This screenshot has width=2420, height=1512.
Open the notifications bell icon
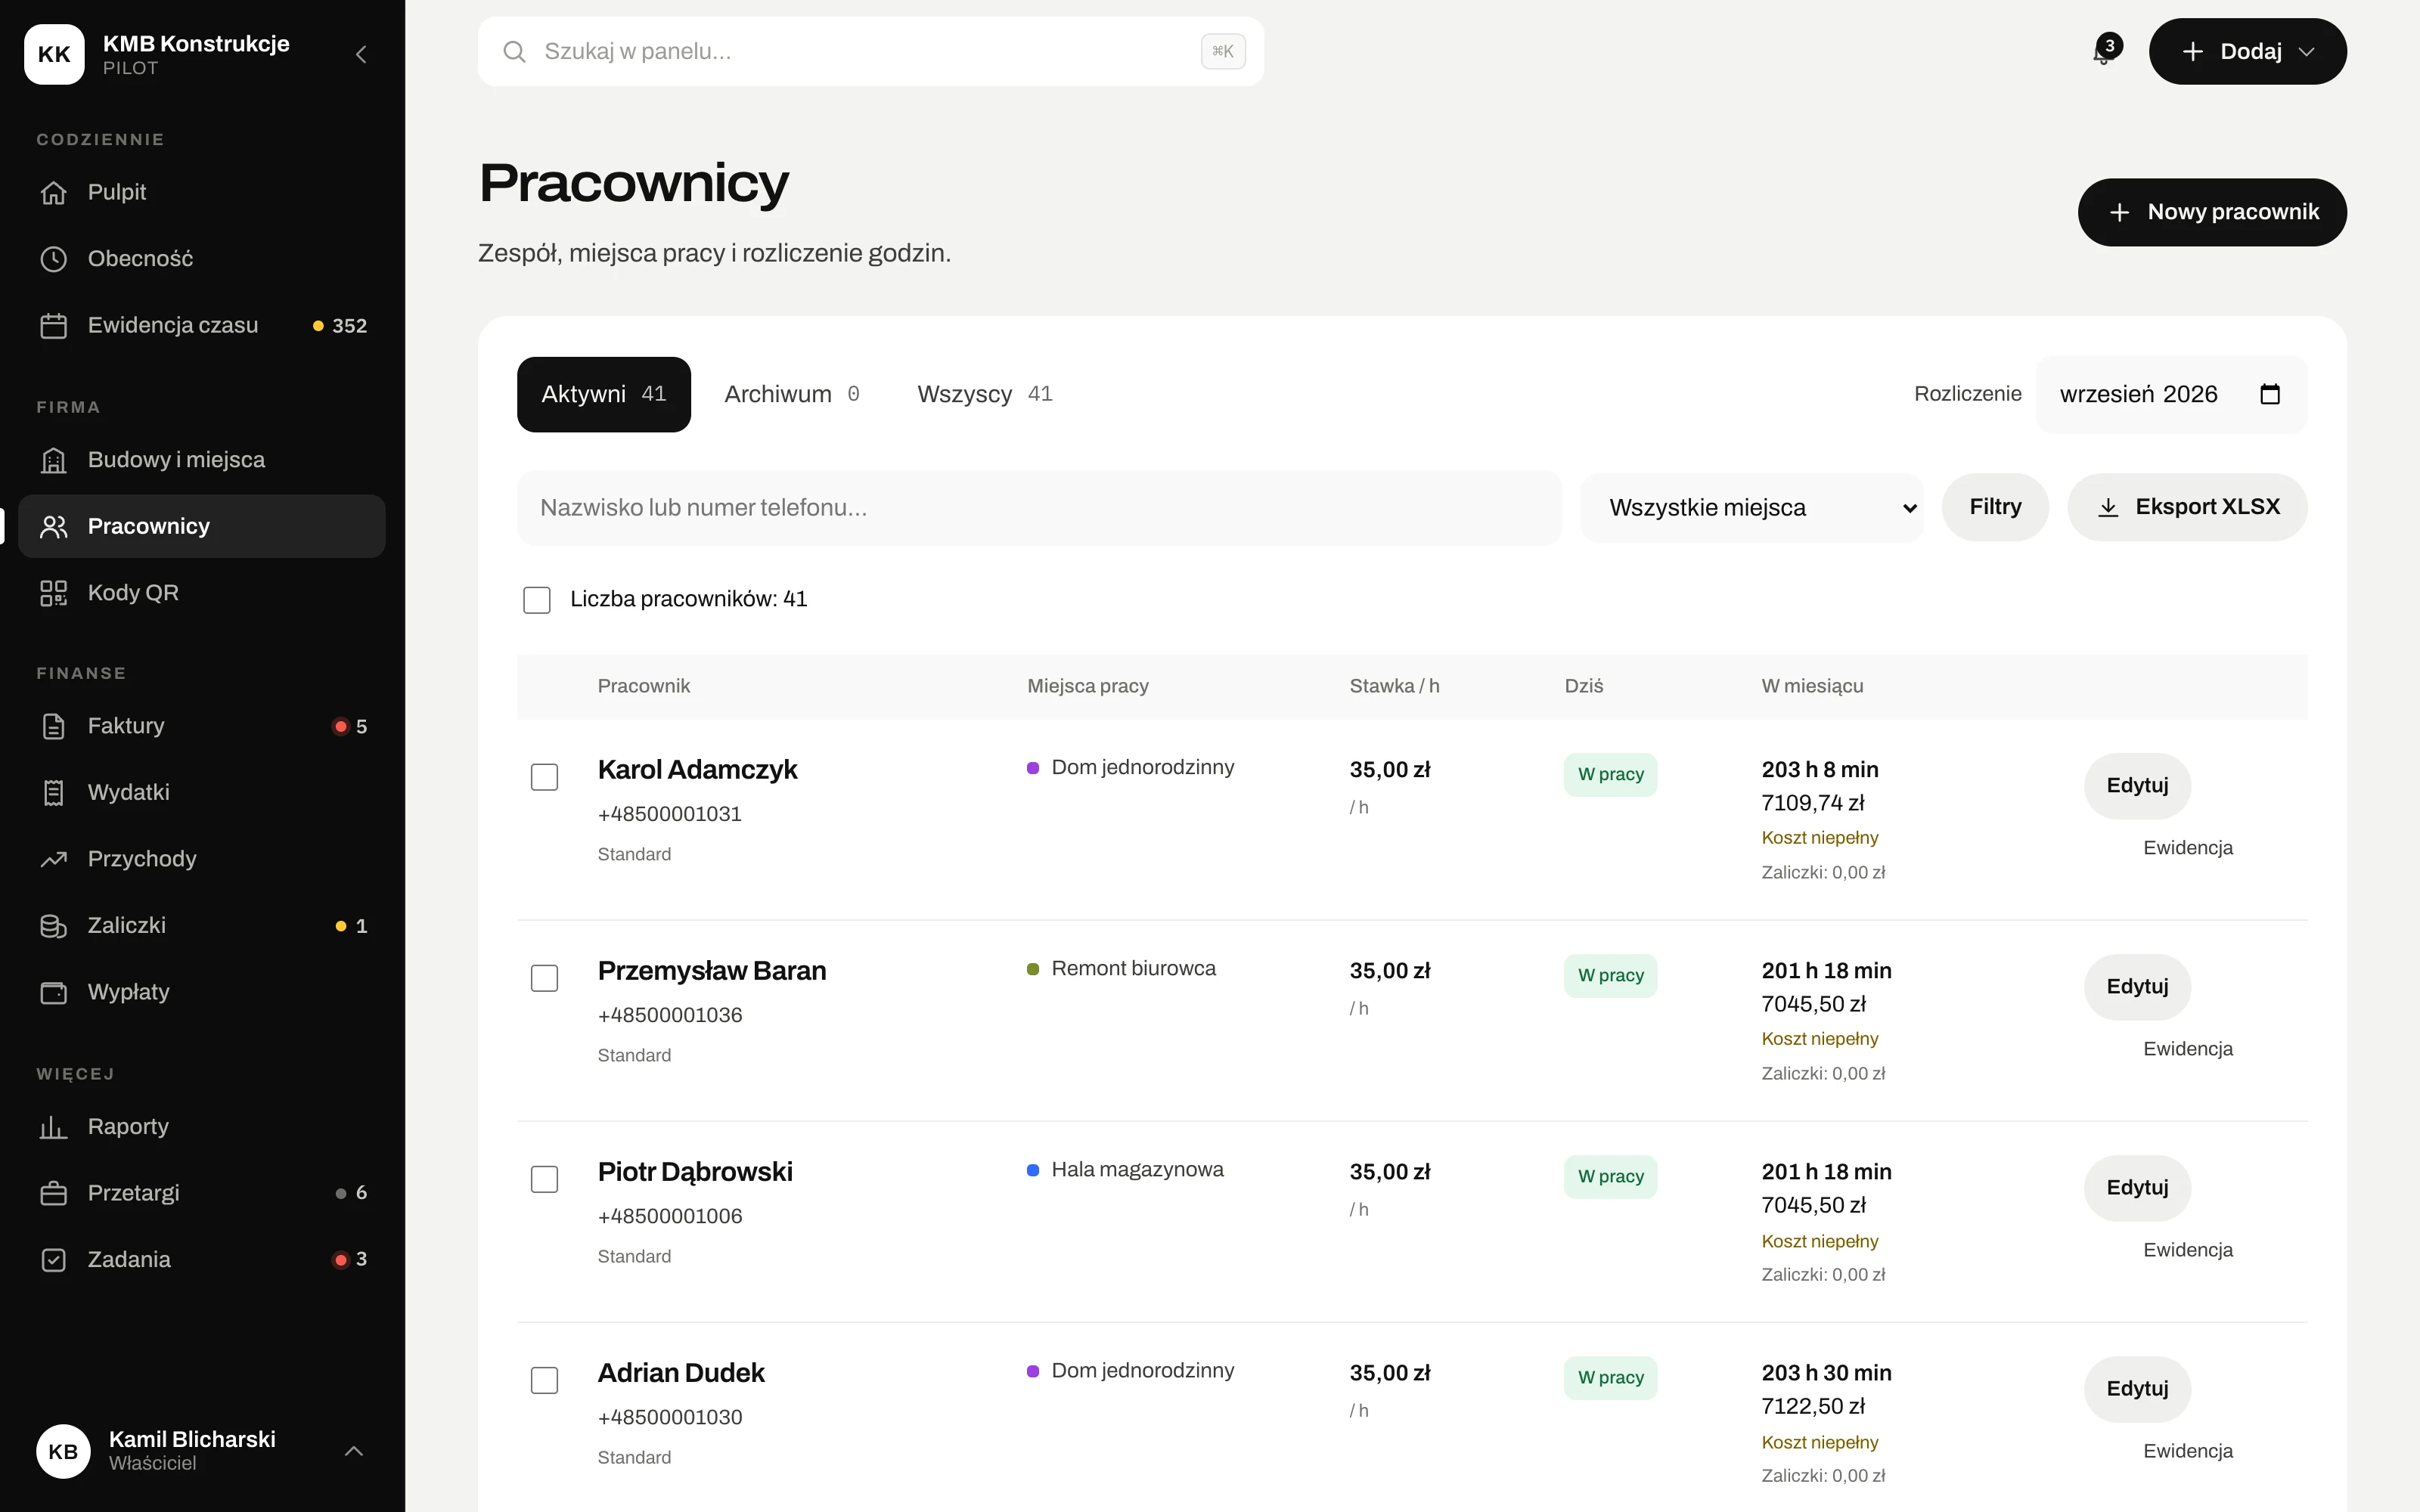[x=2103, y=52]
